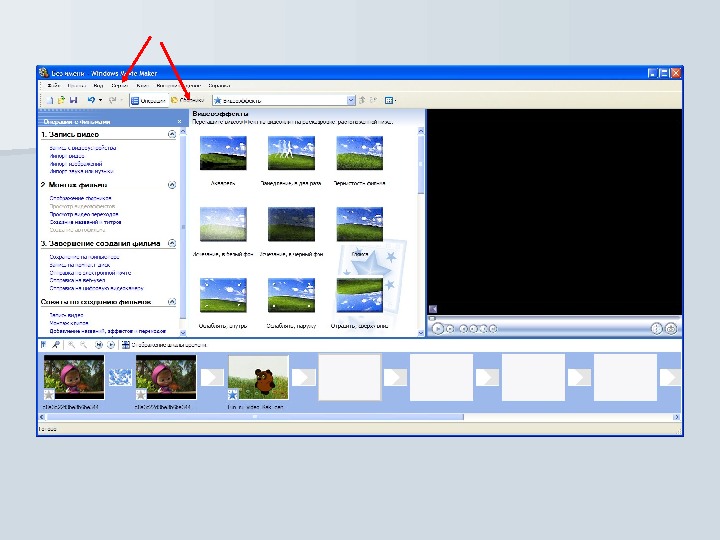Select the first Masha clip in the storyboard
720x540 pixels.
[x=74, y=377]
